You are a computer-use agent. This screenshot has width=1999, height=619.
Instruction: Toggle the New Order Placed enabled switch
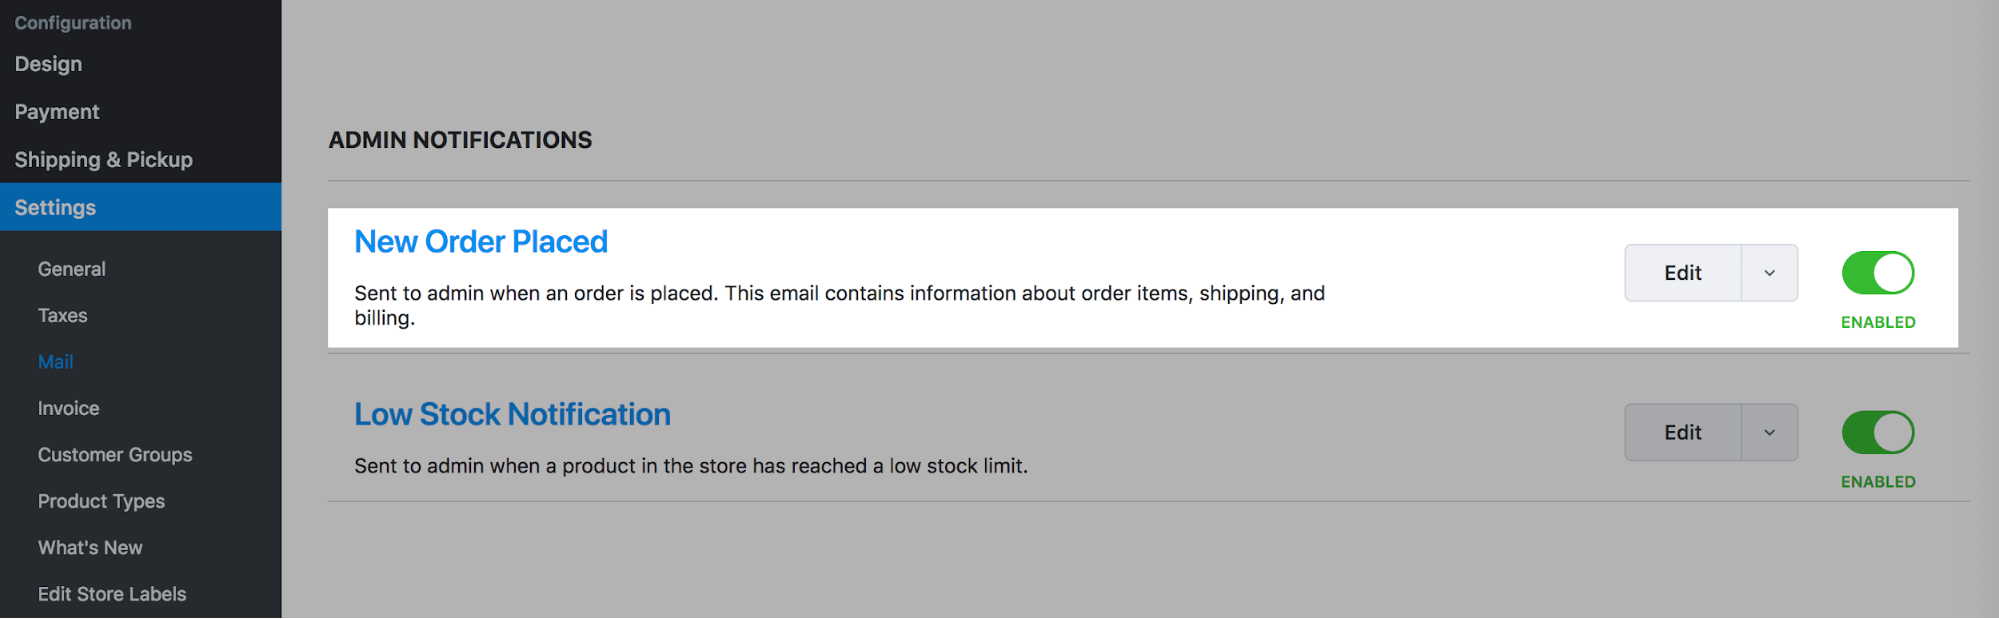1877,273
